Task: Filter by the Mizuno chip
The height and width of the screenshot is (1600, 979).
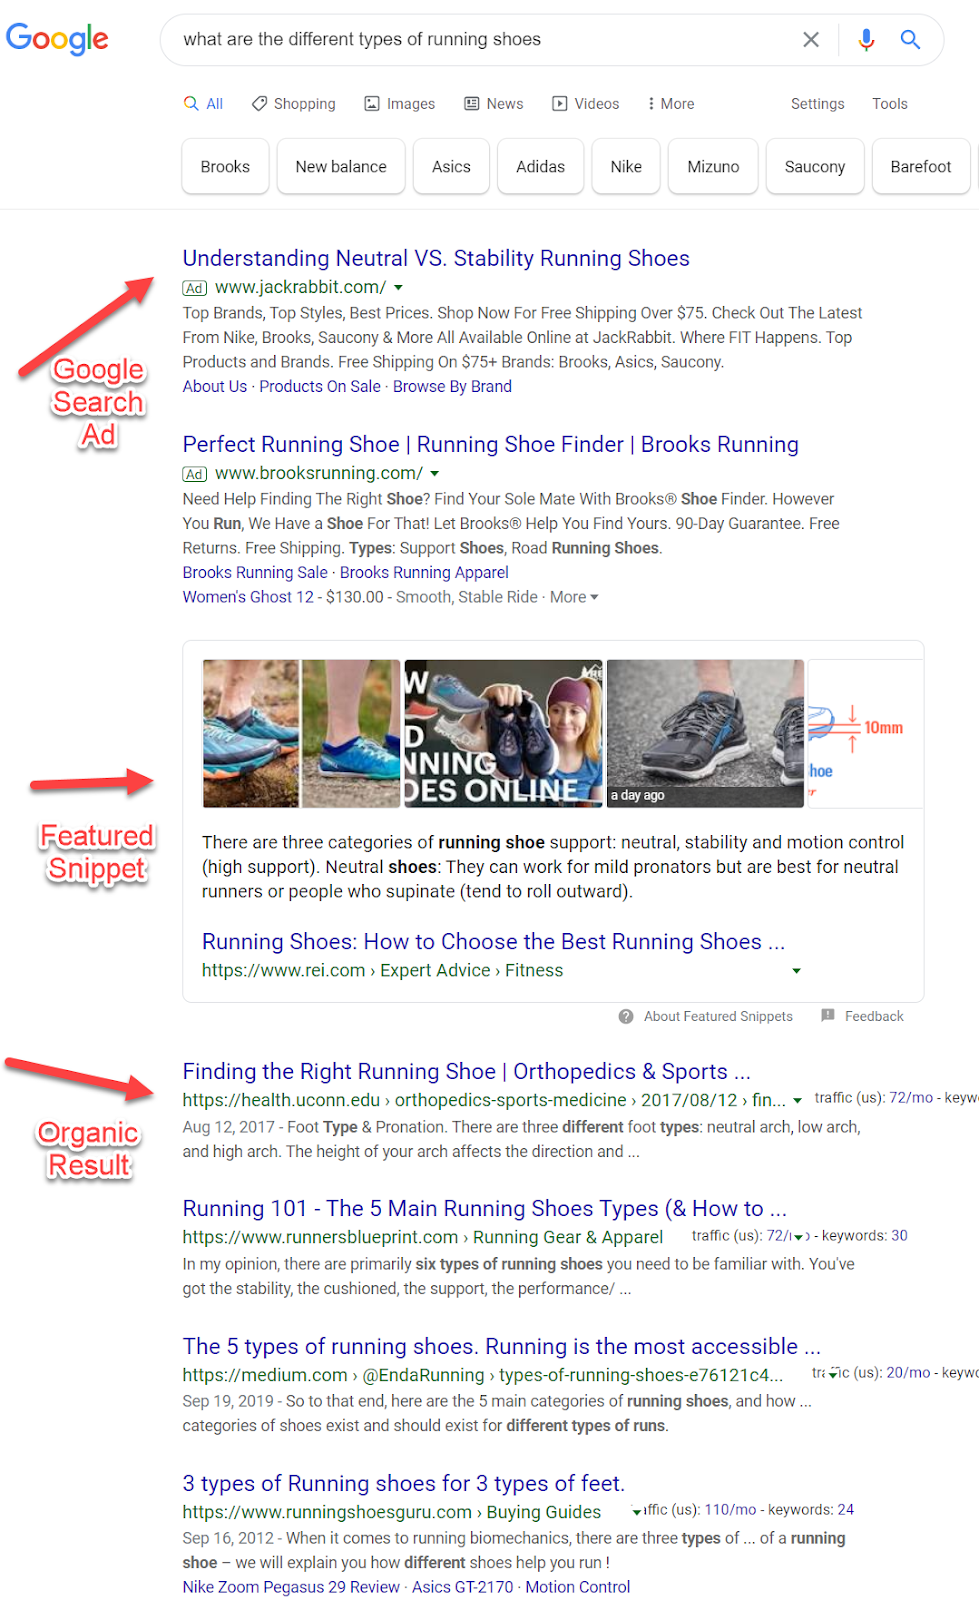Action: (x=713, y=166)
